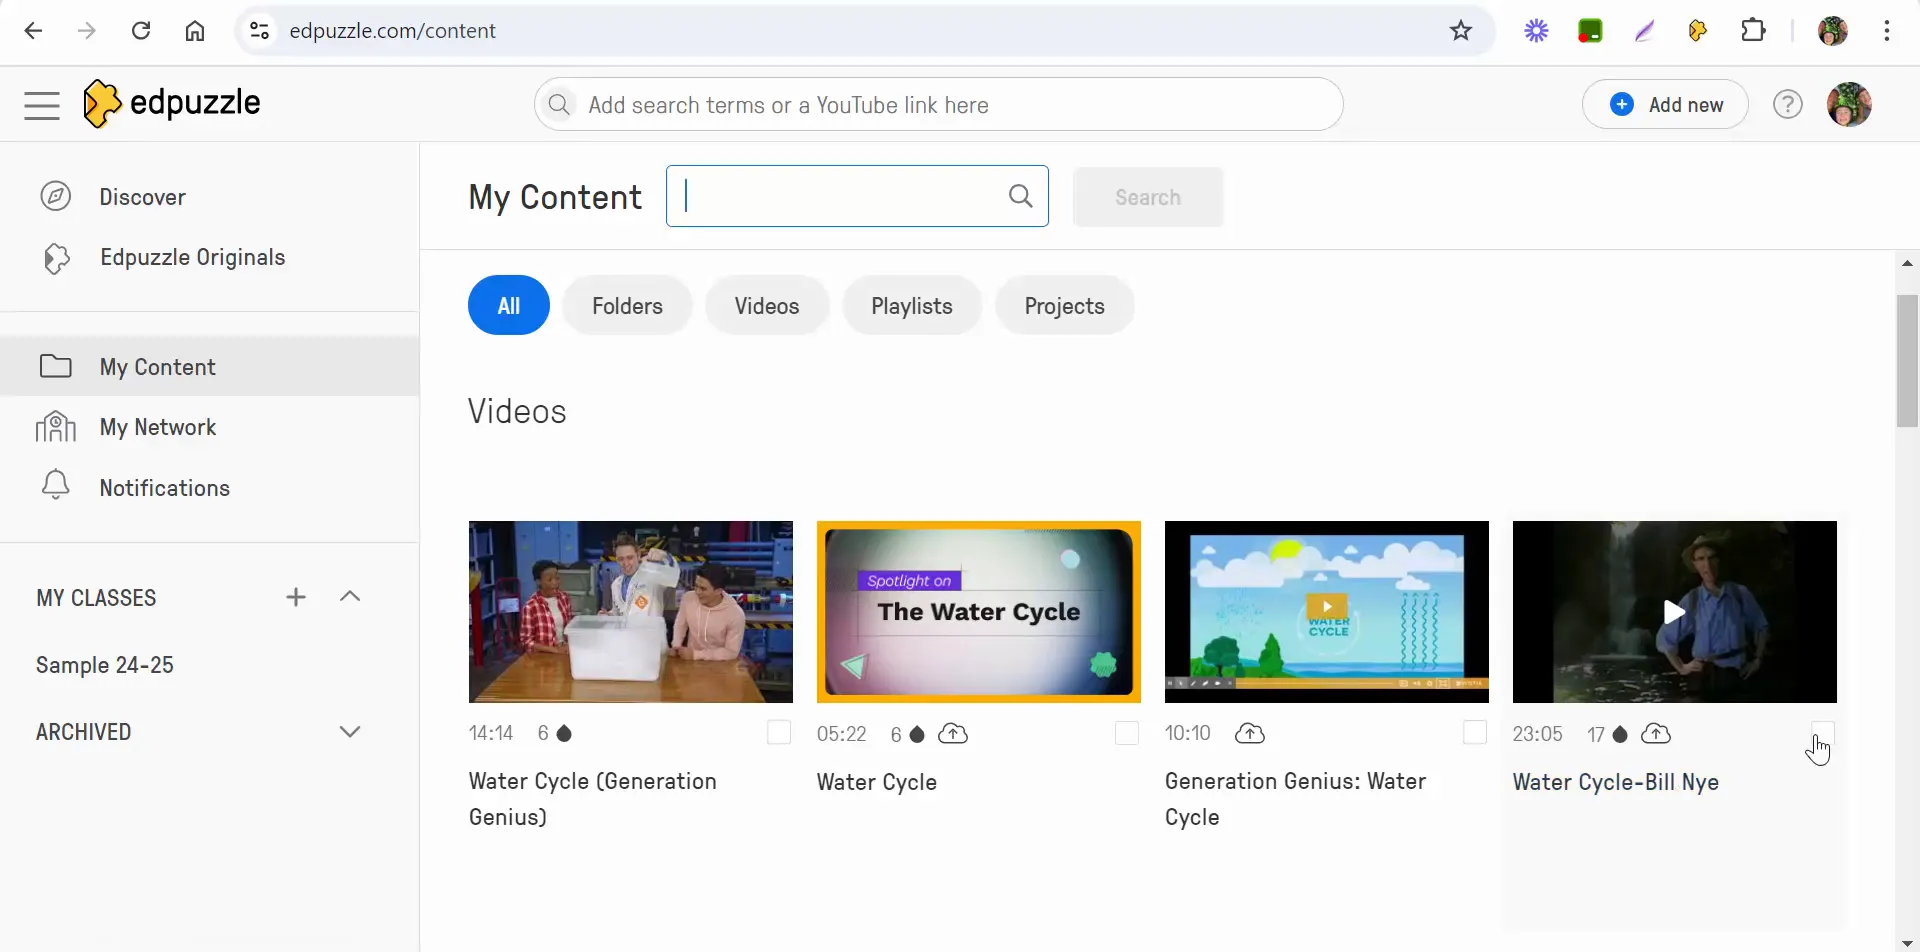This screenshot has width=1920, height=952.
Task: Check the Generation Genius: Water Cycle box
Action: [1475, 733]
